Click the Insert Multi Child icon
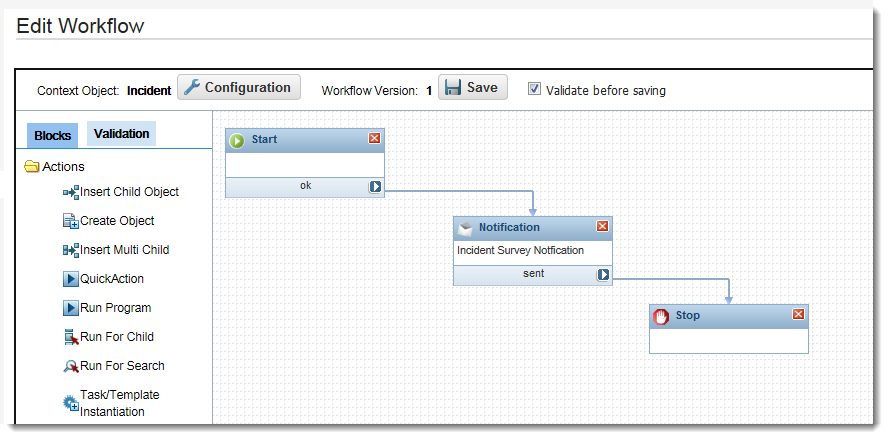Screen dimensions: 888x439 (70, 250)
